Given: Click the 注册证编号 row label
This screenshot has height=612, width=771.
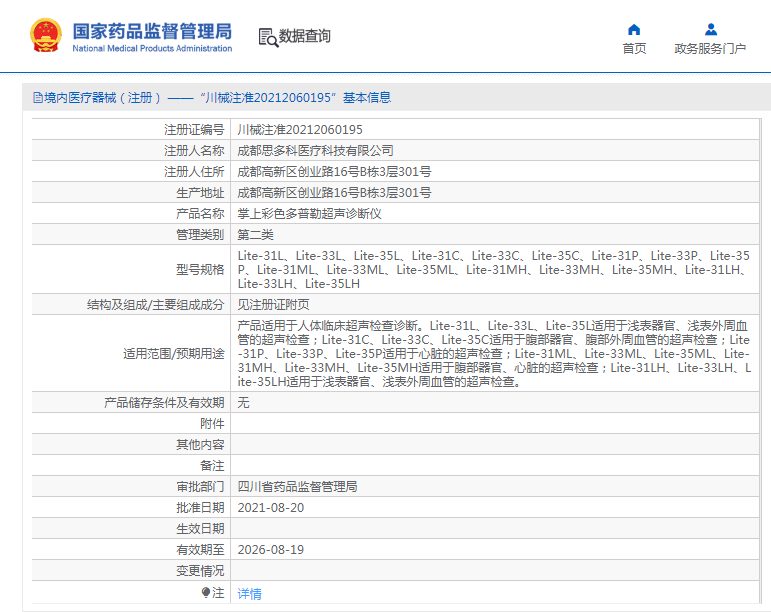Looking at the screenshot, I should [194, 130].
